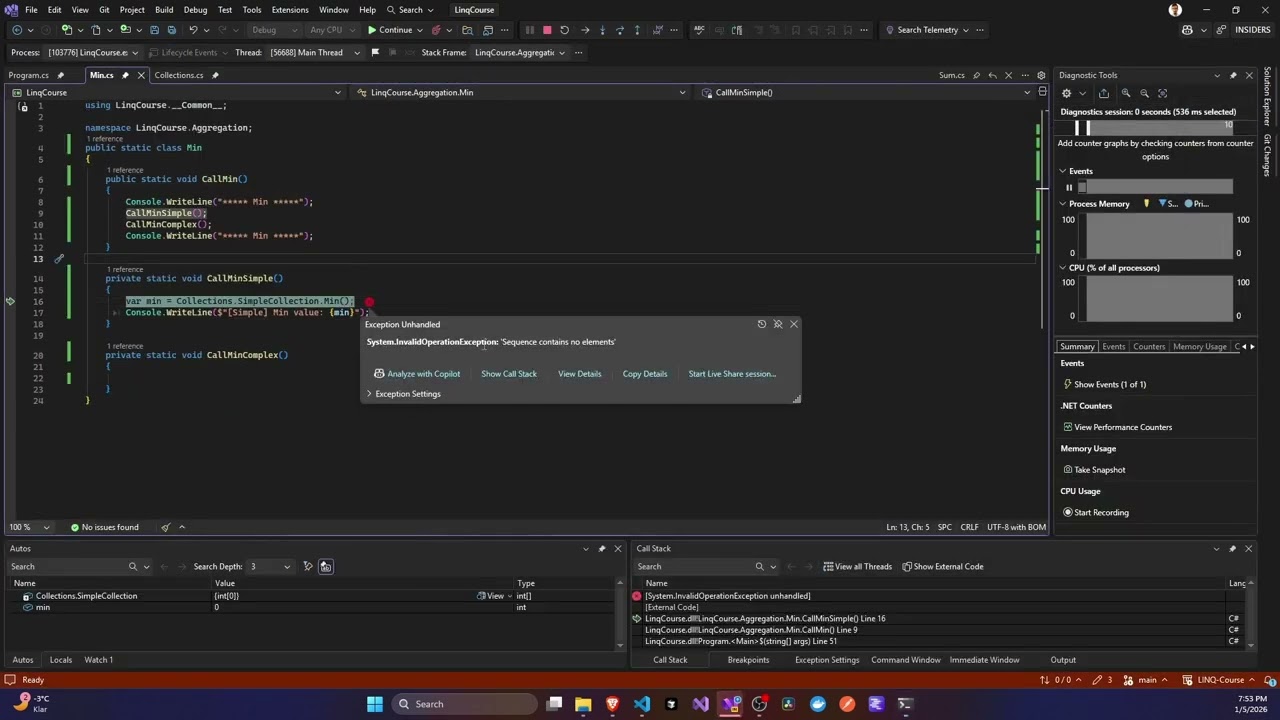Click Analyze with Copilot link

point(416,374)
